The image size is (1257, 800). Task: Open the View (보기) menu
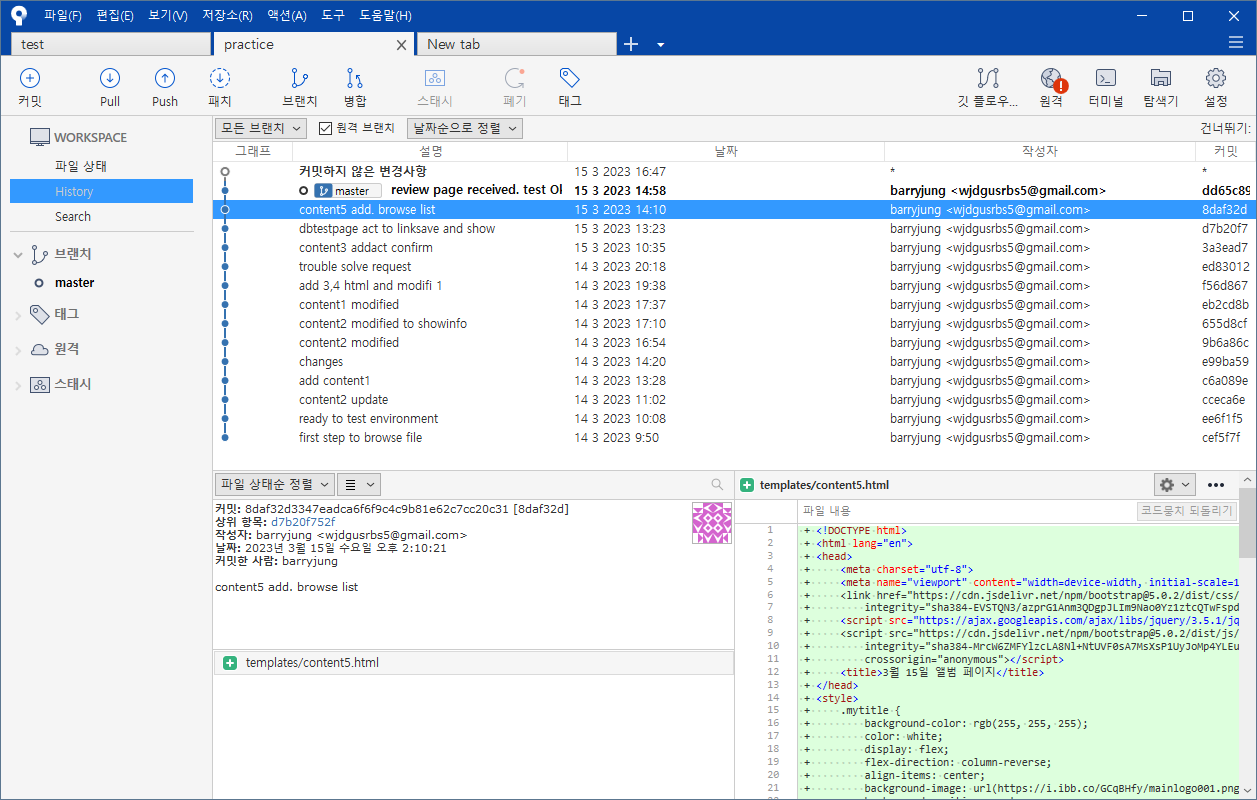(167, 16)
